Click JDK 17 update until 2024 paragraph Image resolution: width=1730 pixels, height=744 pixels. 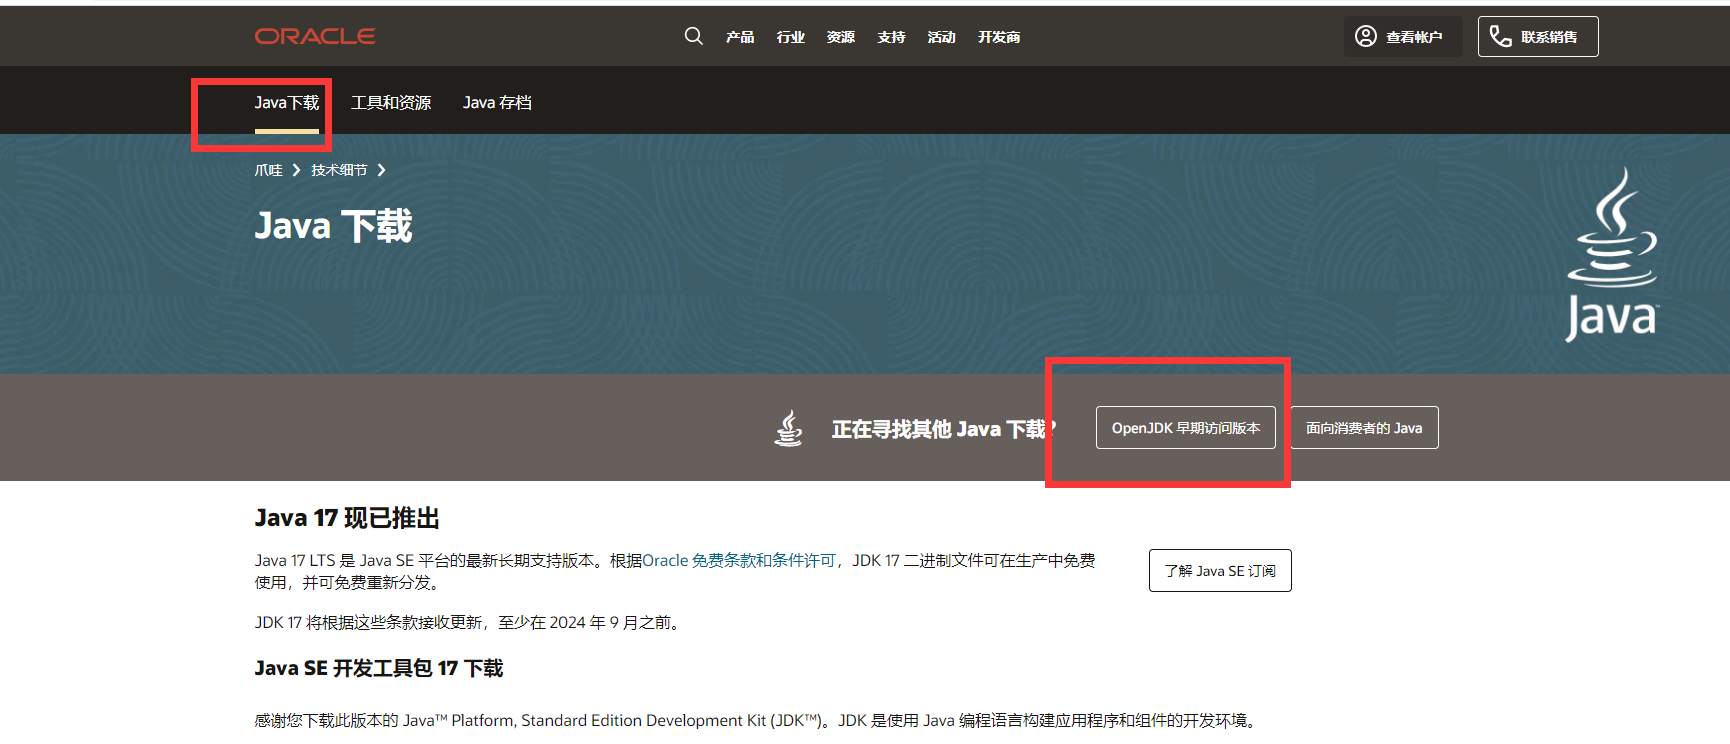pyautogui.click(x=470, y=623)
